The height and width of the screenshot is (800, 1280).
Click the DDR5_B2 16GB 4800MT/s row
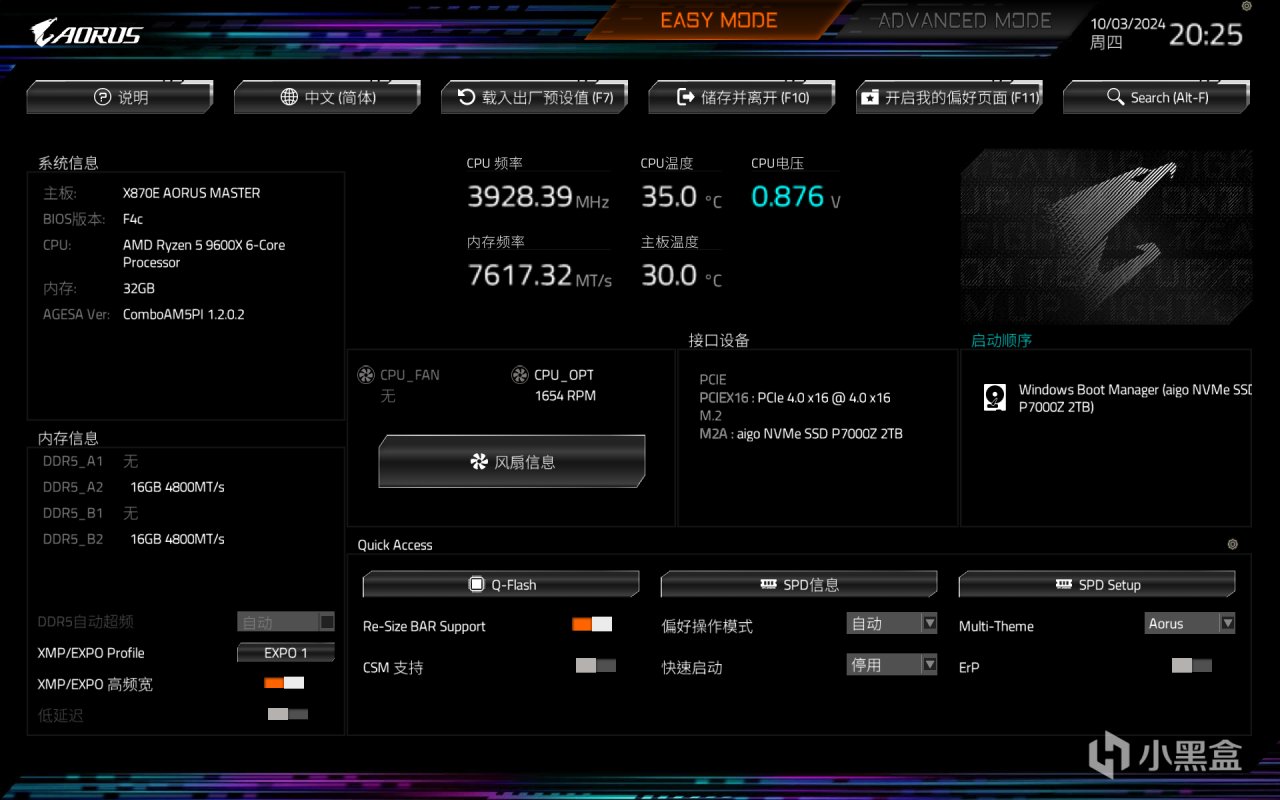pos(134,539)
